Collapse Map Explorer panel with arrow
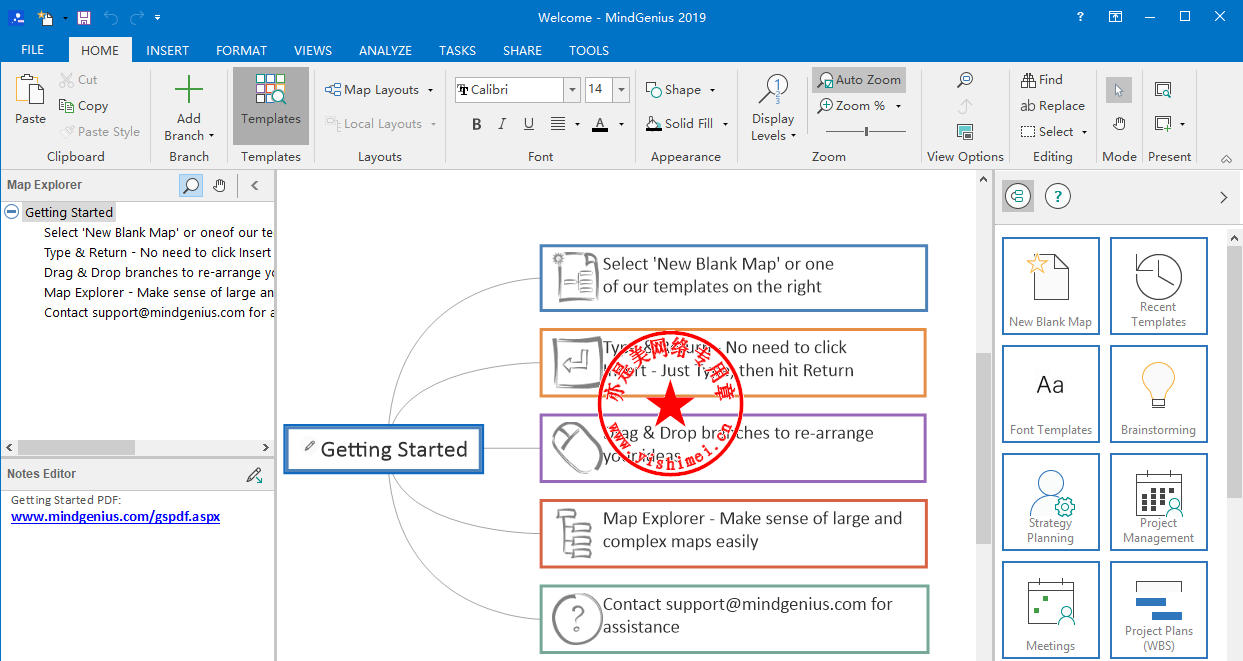 pos(254,185)
